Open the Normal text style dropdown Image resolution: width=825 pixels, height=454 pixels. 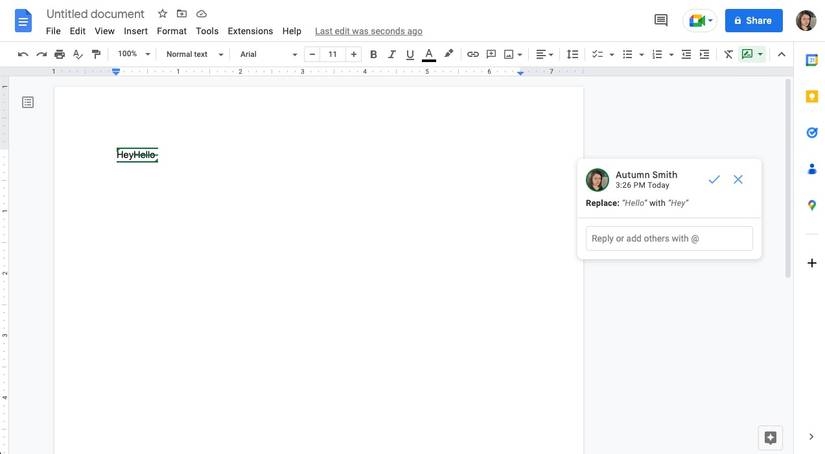tap(194, 54)
